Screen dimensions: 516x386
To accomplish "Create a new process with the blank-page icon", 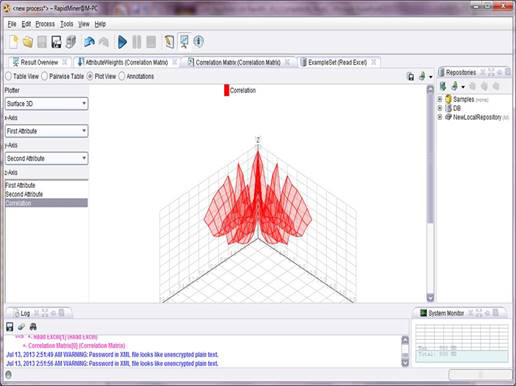I will pyautogui.click(x=13, y=42).
